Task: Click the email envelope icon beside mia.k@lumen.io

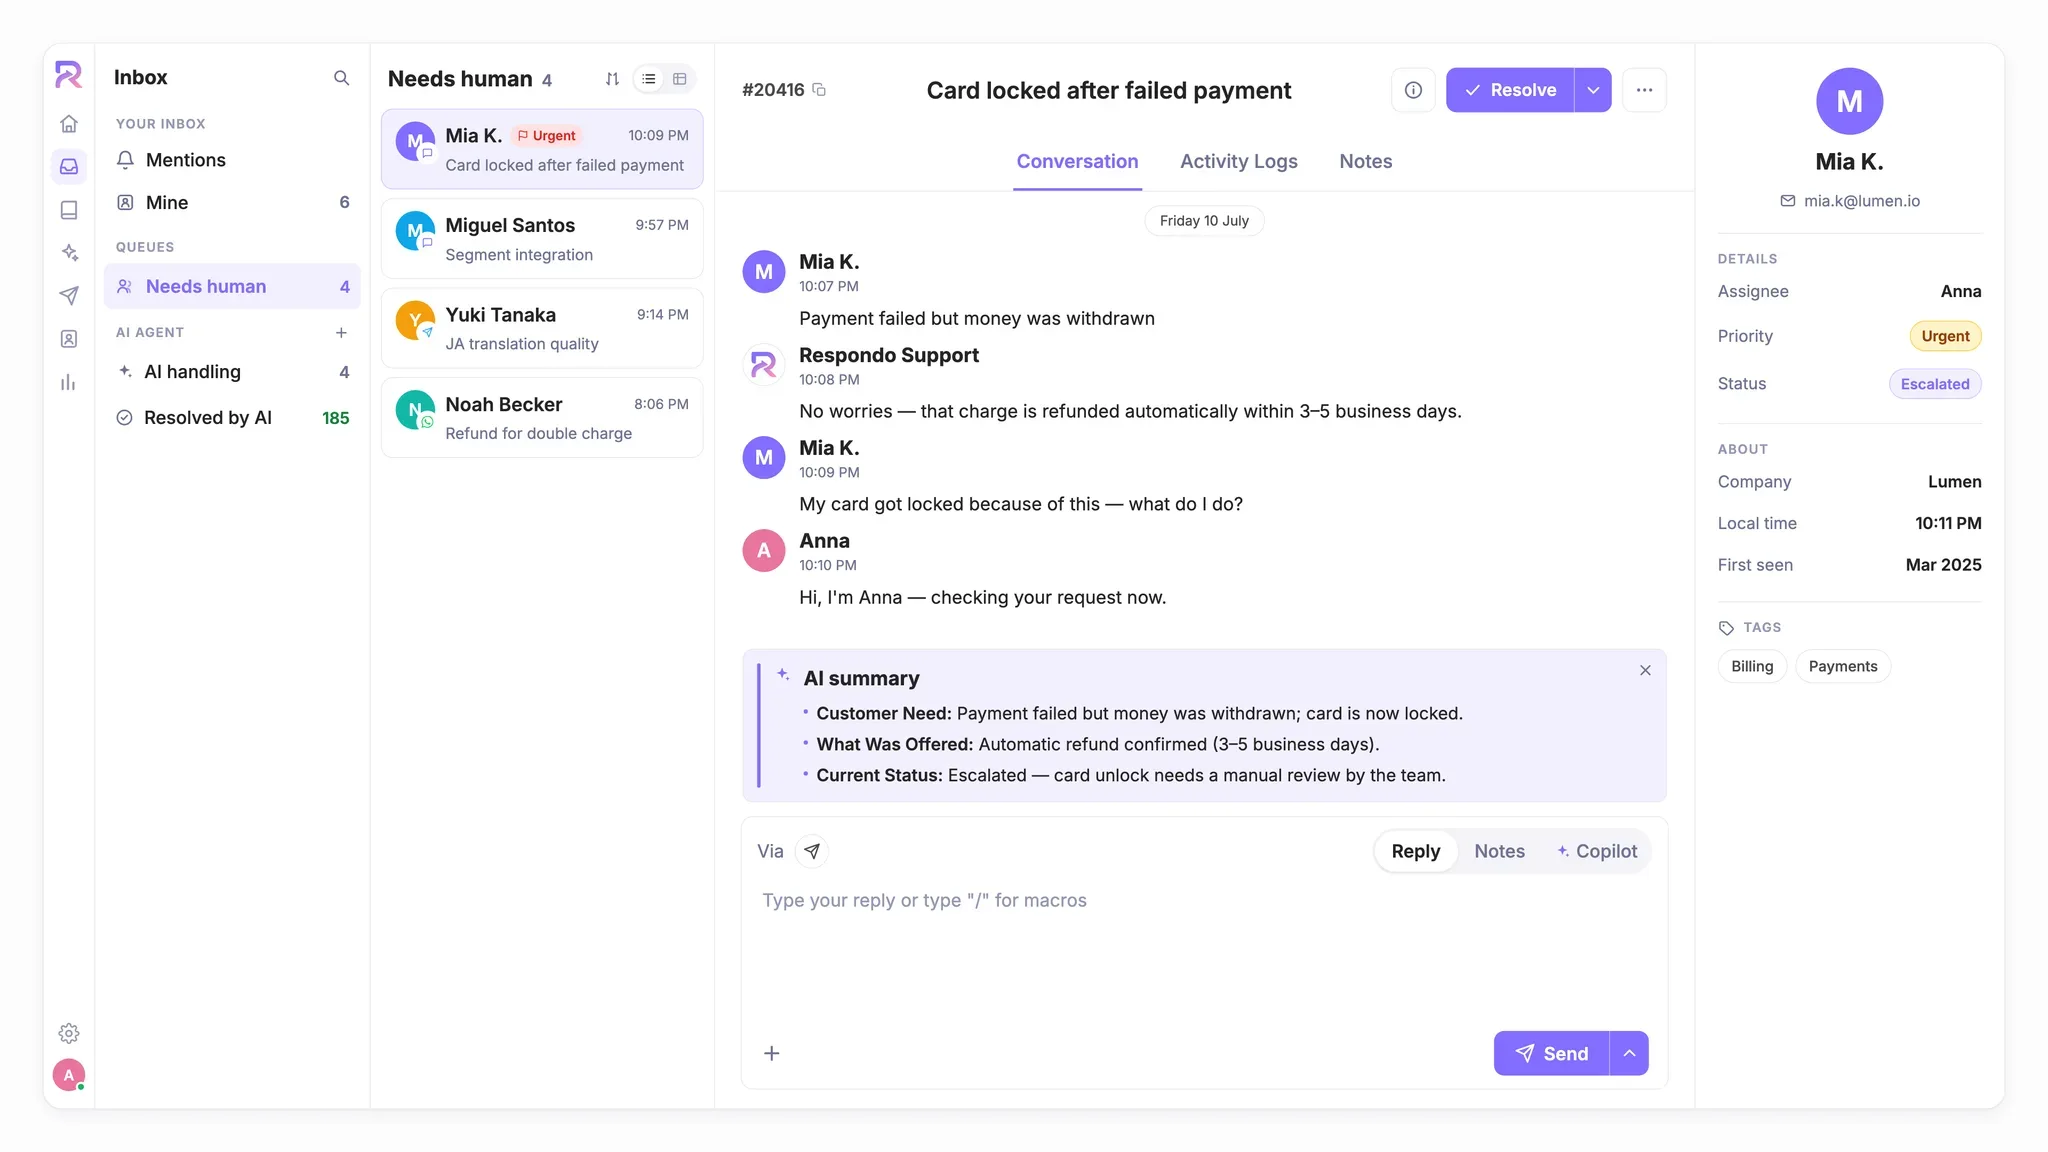Action: [x=1788, y=201]
